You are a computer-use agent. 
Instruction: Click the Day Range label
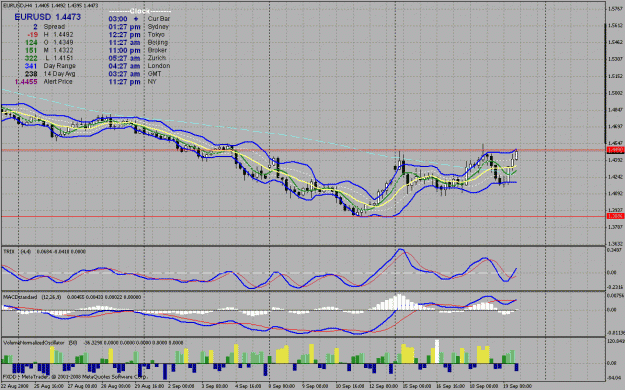point(59,66)
